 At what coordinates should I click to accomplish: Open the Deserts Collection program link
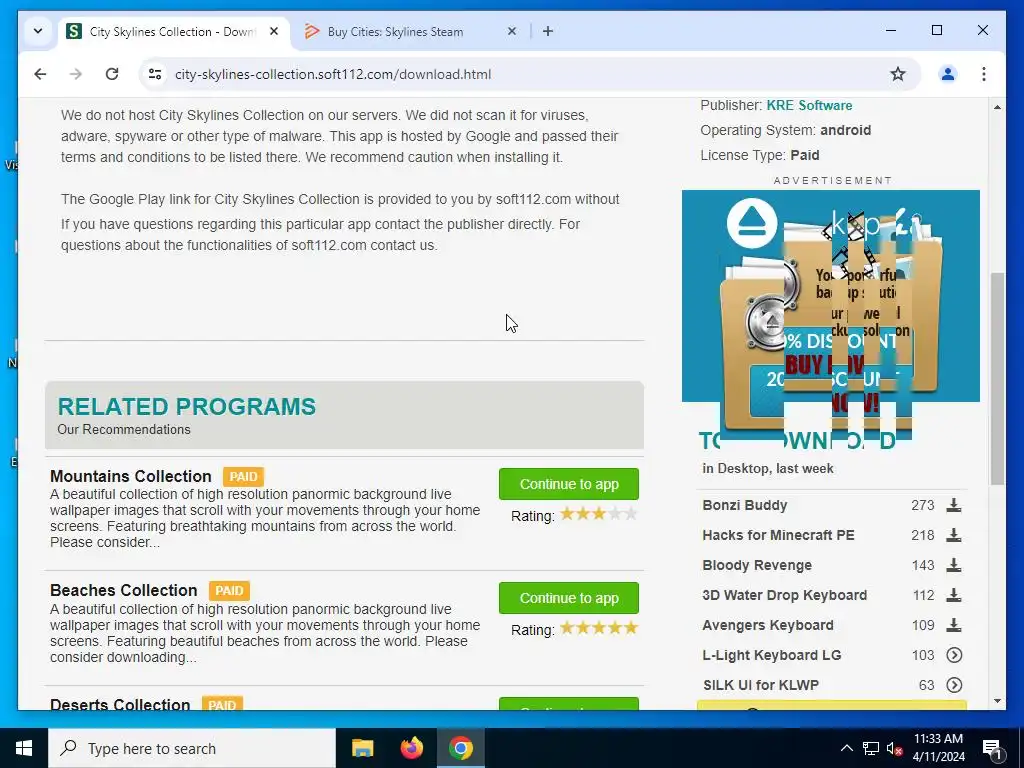(x=120, y=704)
